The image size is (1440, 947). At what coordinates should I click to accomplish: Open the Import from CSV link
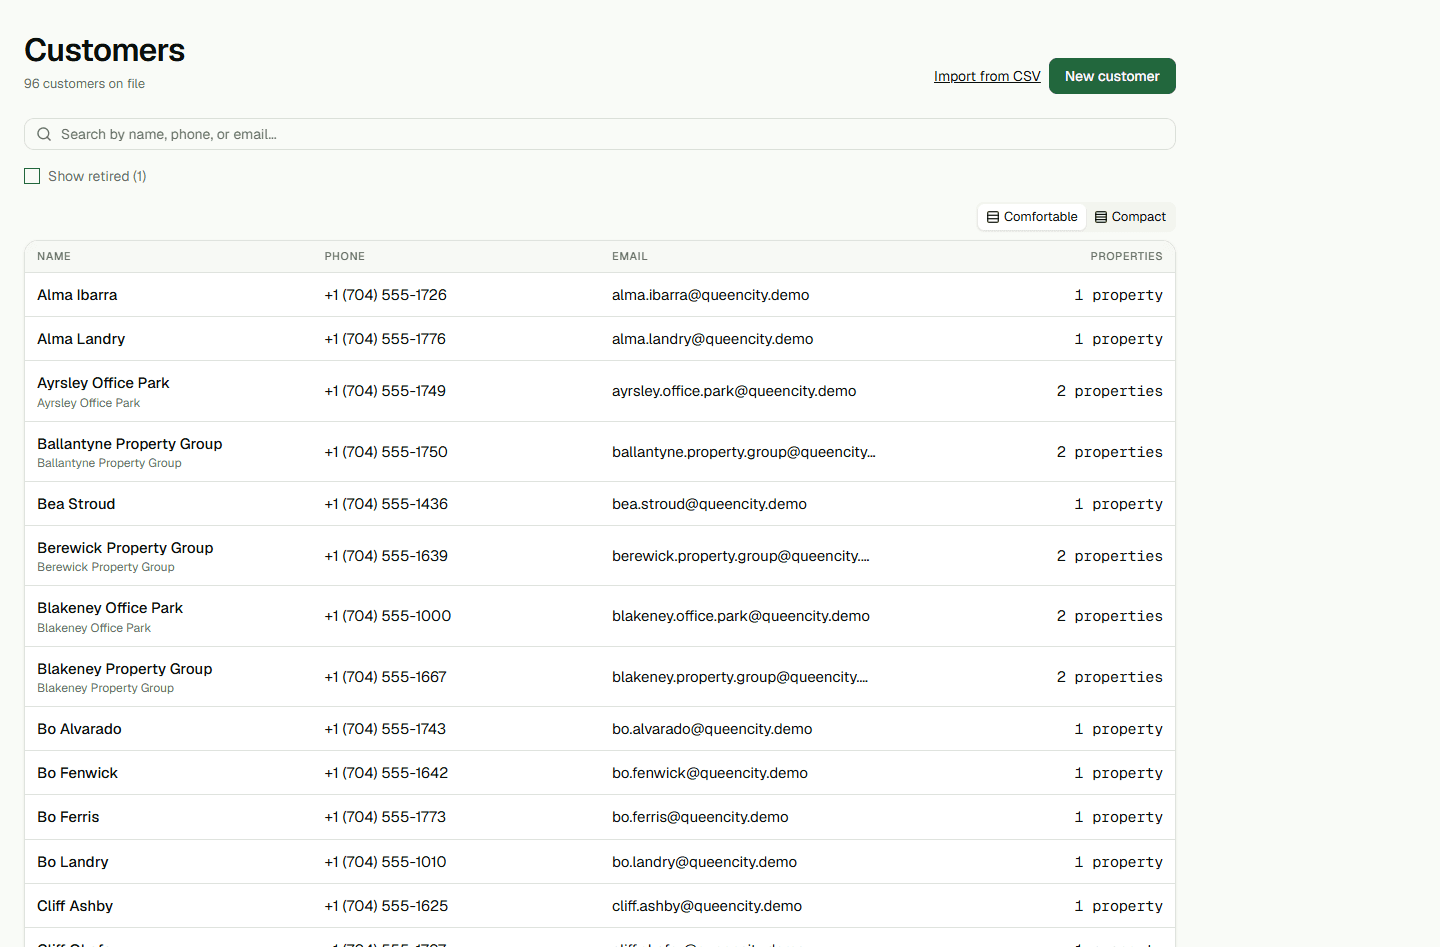click(x=987, y=76)
